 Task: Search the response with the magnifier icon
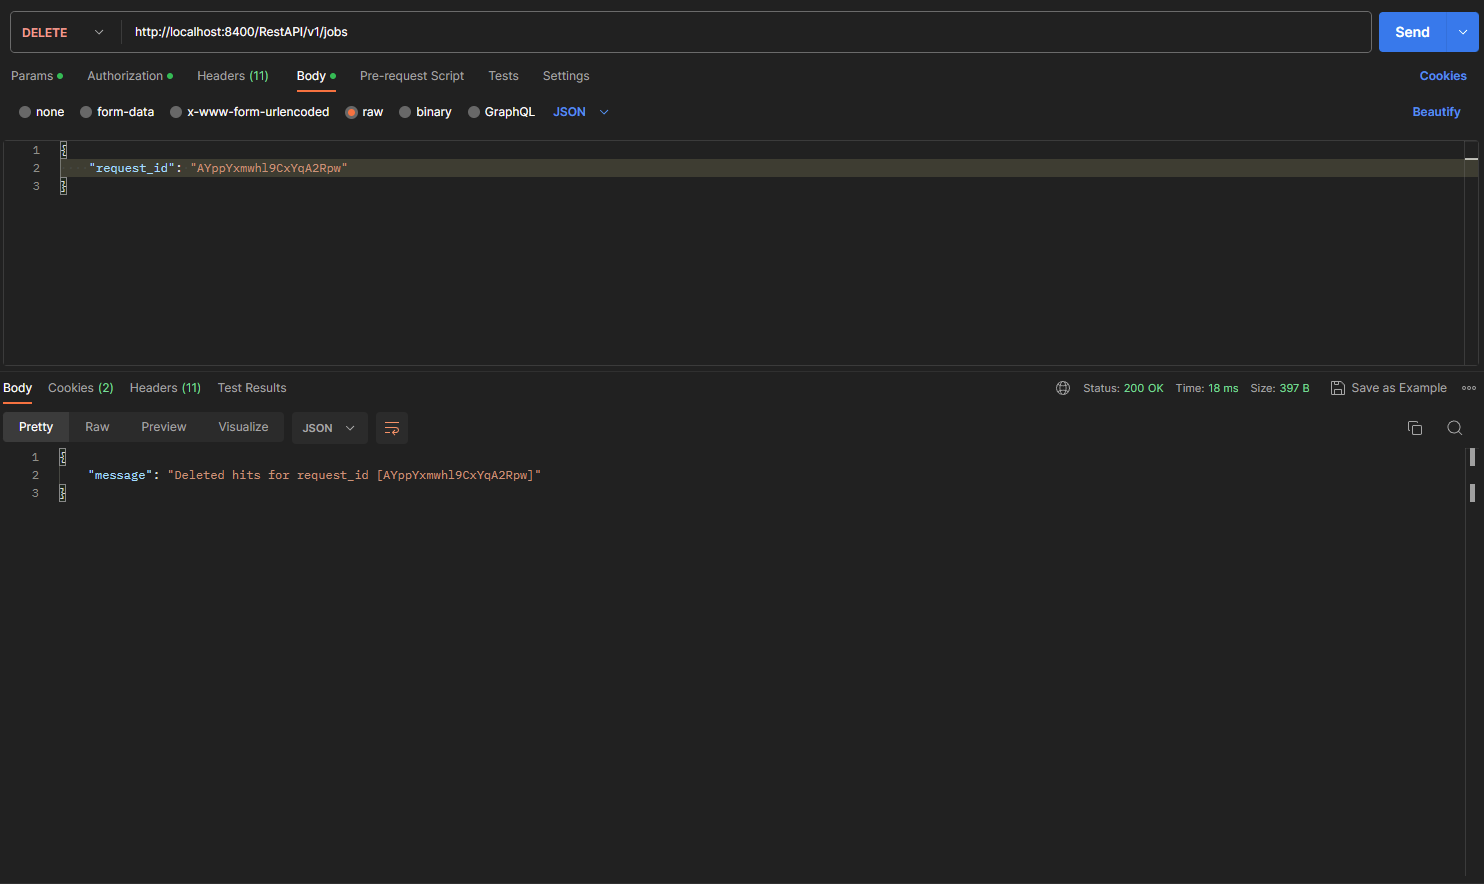click(1455, 427)
